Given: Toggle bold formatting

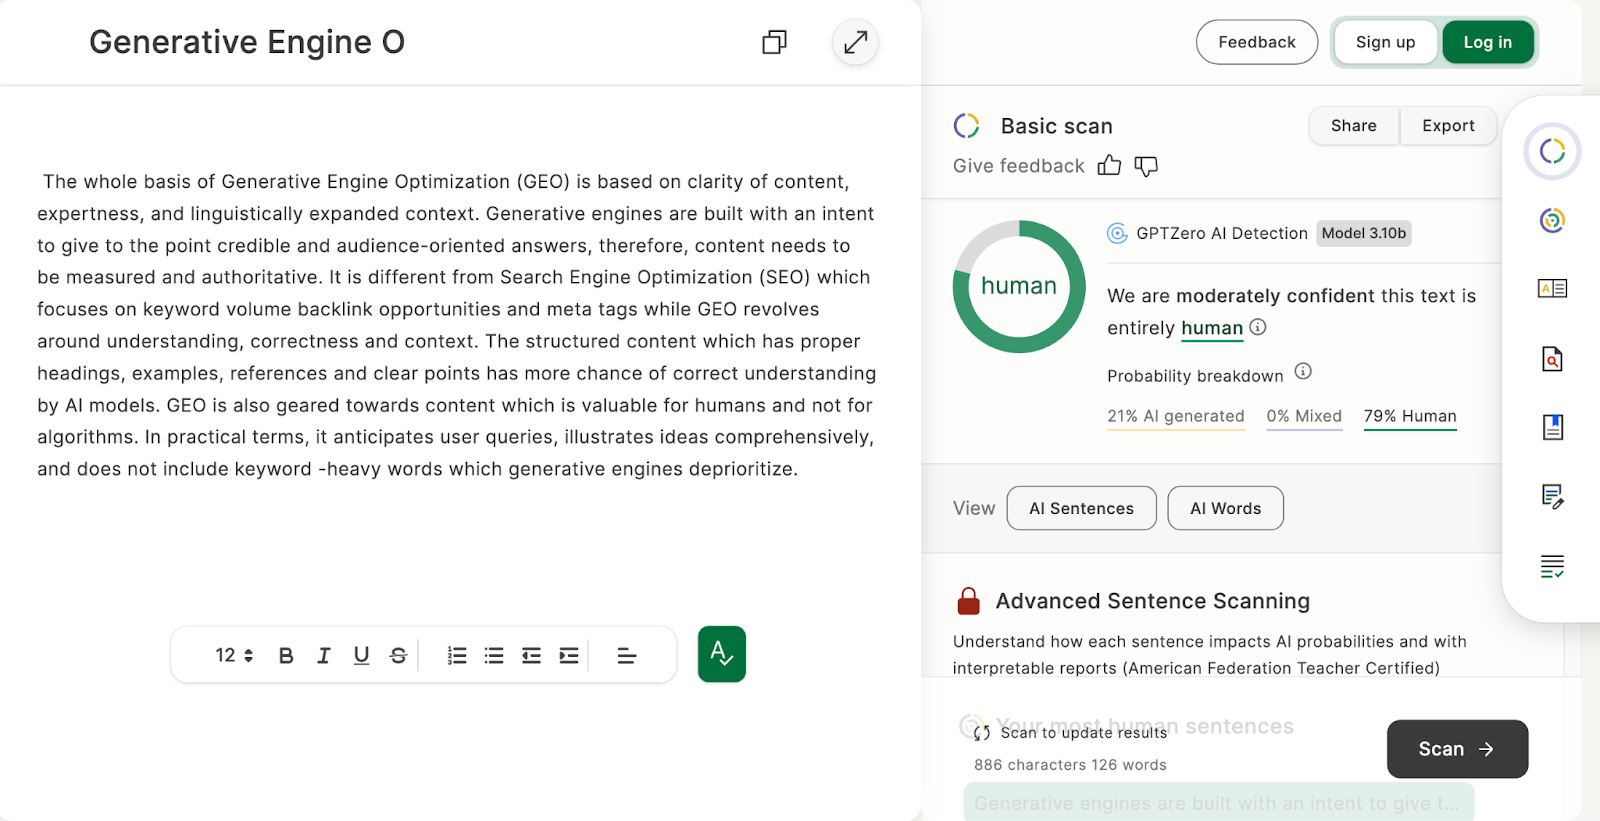Looking at the screenshot, I should 286,656.
